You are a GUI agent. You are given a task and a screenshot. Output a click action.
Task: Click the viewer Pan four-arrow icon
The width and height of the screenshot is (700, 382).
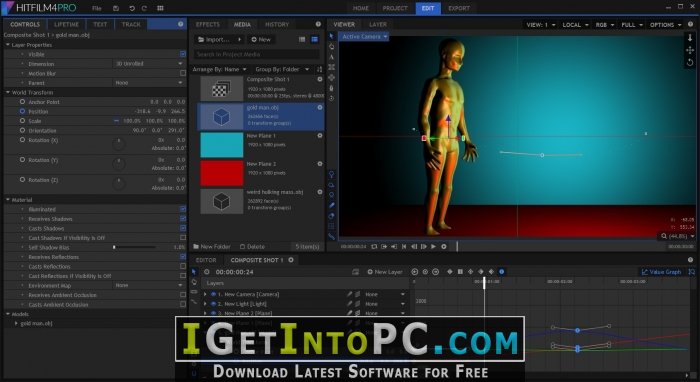[x=690, y=50]
